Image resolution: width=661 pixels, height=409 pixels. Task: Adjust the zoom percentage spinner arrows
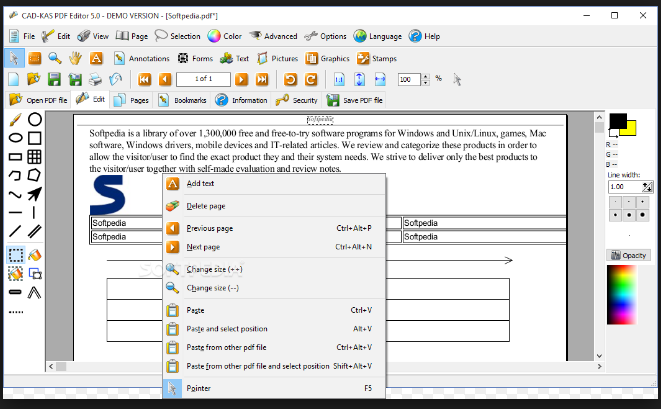pyautogui.click(x=425, y=79)
